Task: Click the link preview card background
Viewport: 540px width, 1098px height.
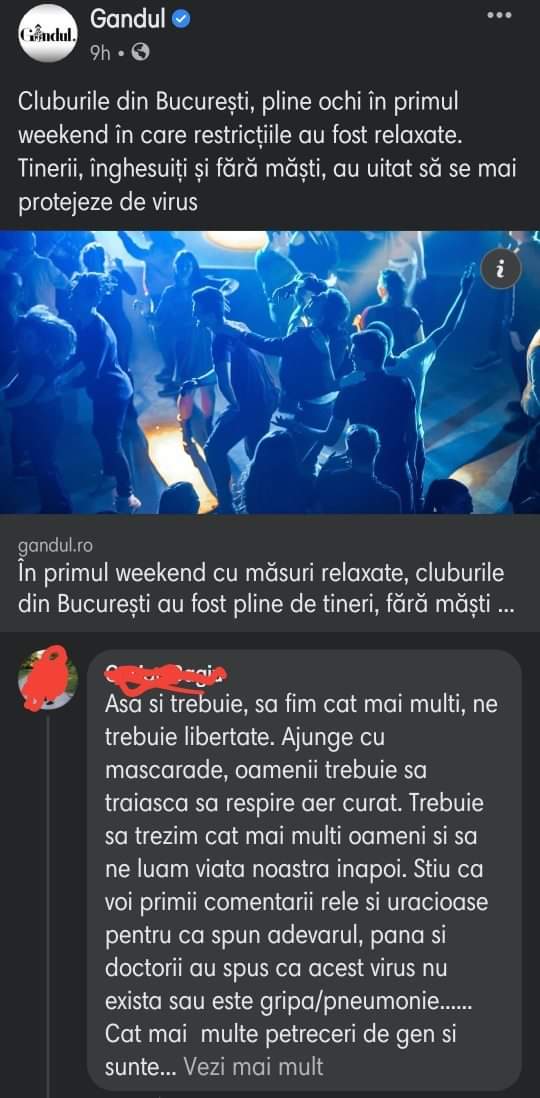Action: (x=270, y=573)
